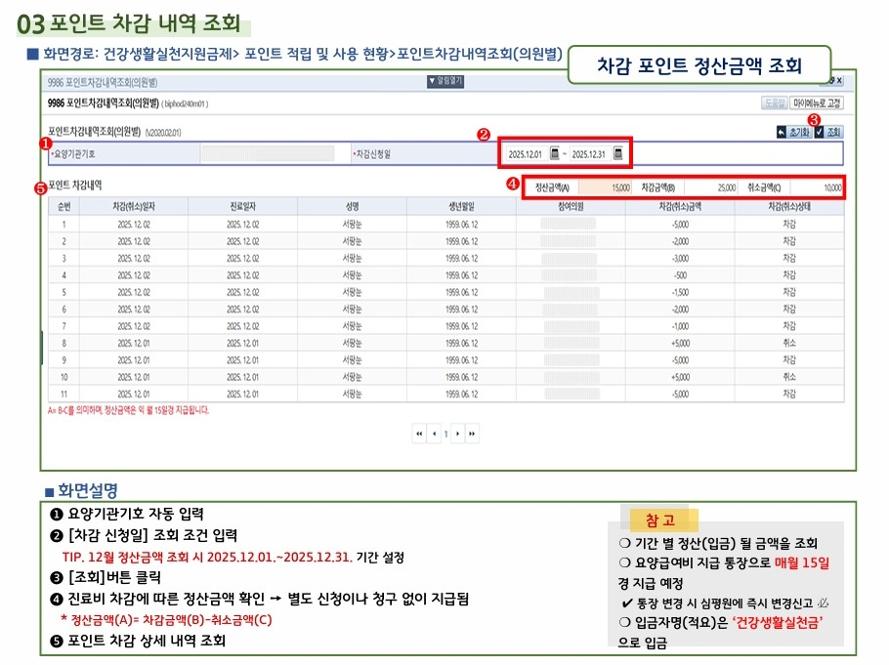Screen dimensions: 889x665
Task: Open the end date calendar picker
Action: [x=618, y=154]
